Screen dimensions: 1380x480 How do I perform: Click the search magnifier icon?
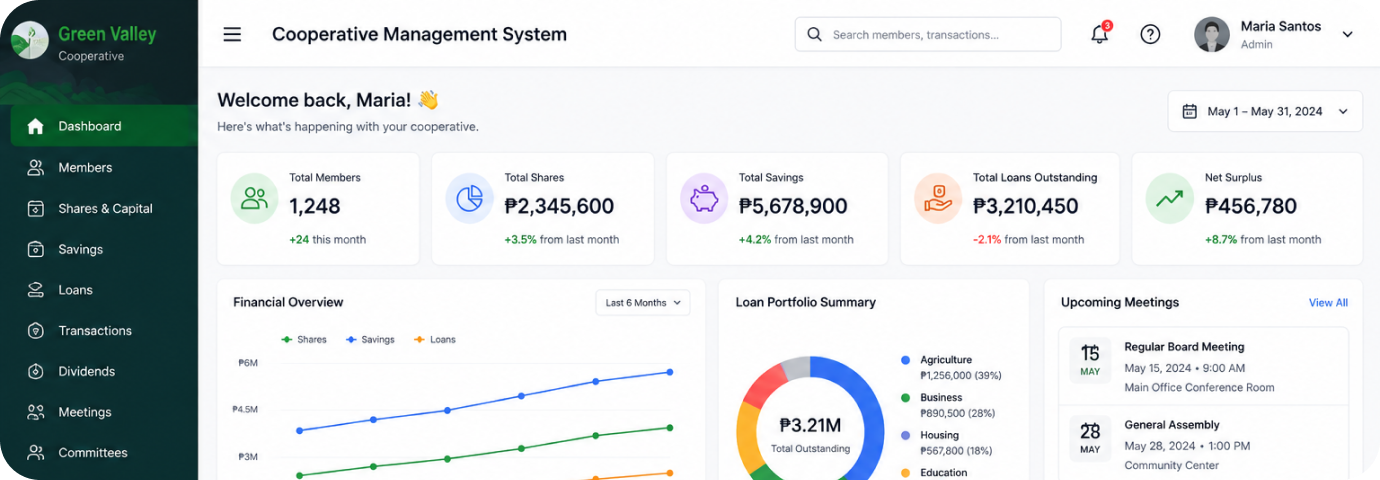coord(814,34)
